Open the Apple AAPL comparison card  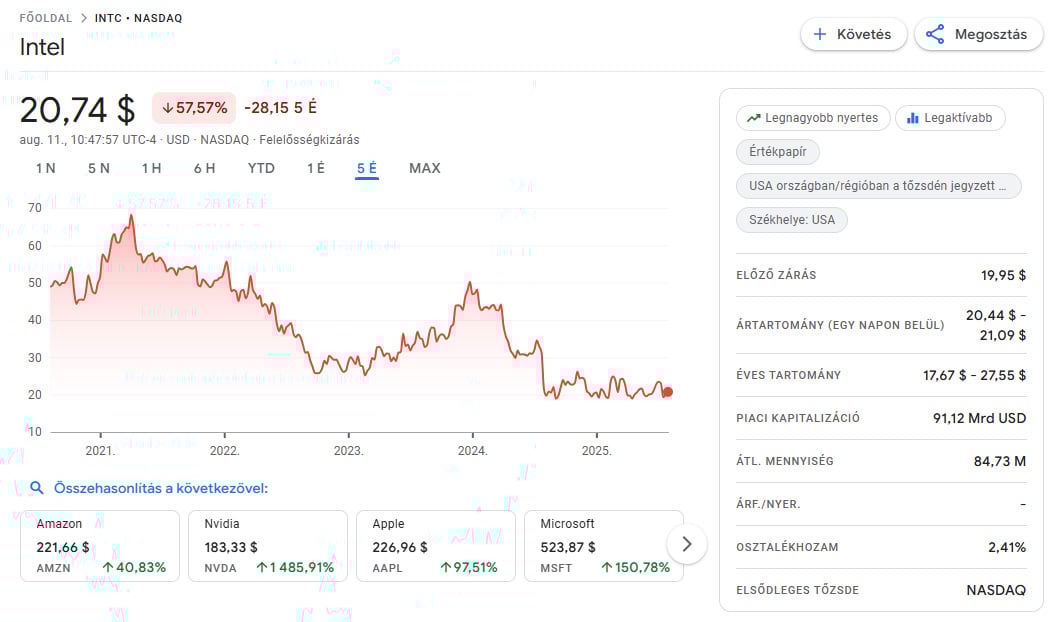(436, 546)
